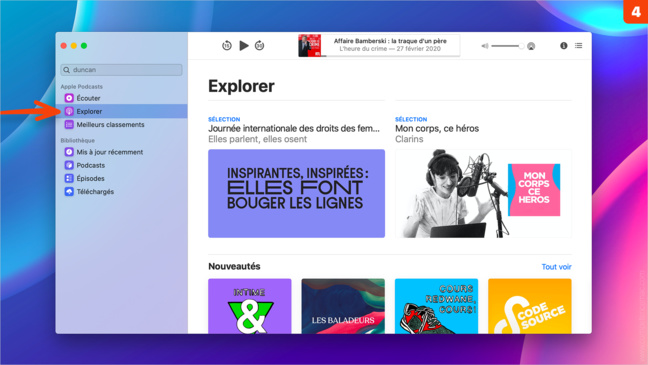Click the playback progress bar under title
Screen dimensions: 648x365
pos(391,56)
